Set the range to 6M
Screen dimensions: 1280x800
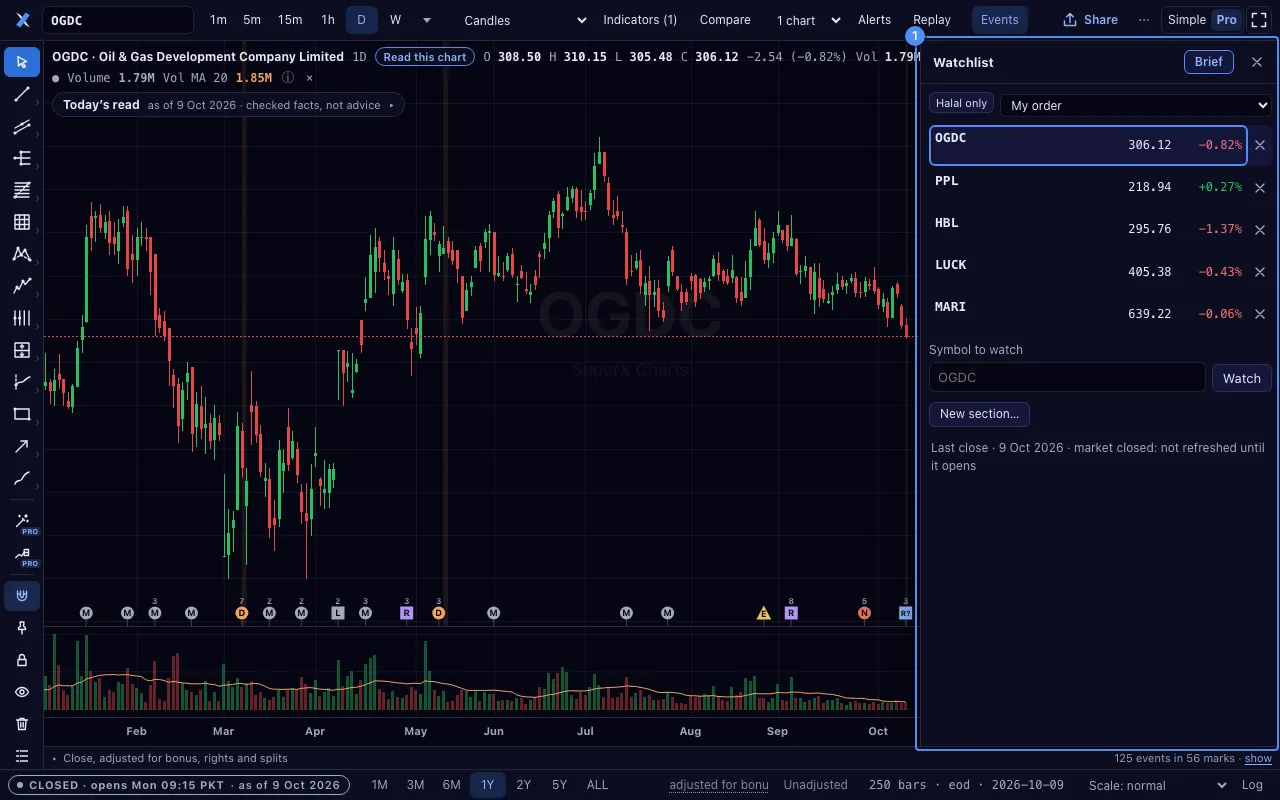click(x=451, y=785)
